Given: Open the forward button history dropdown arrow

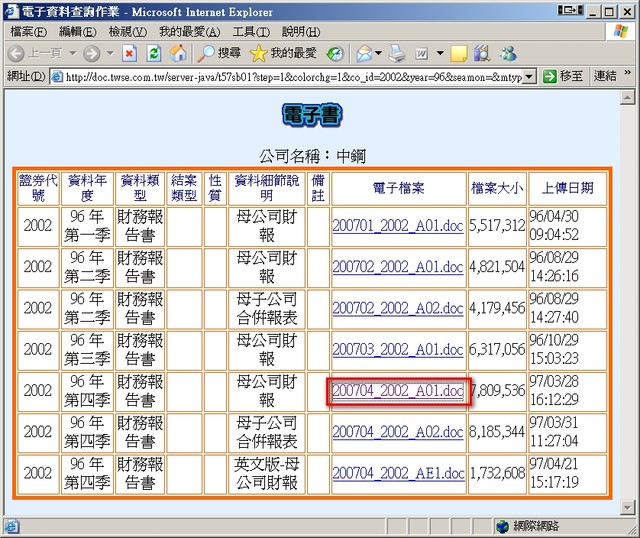Looking at the screenshot, I should 110,53.
